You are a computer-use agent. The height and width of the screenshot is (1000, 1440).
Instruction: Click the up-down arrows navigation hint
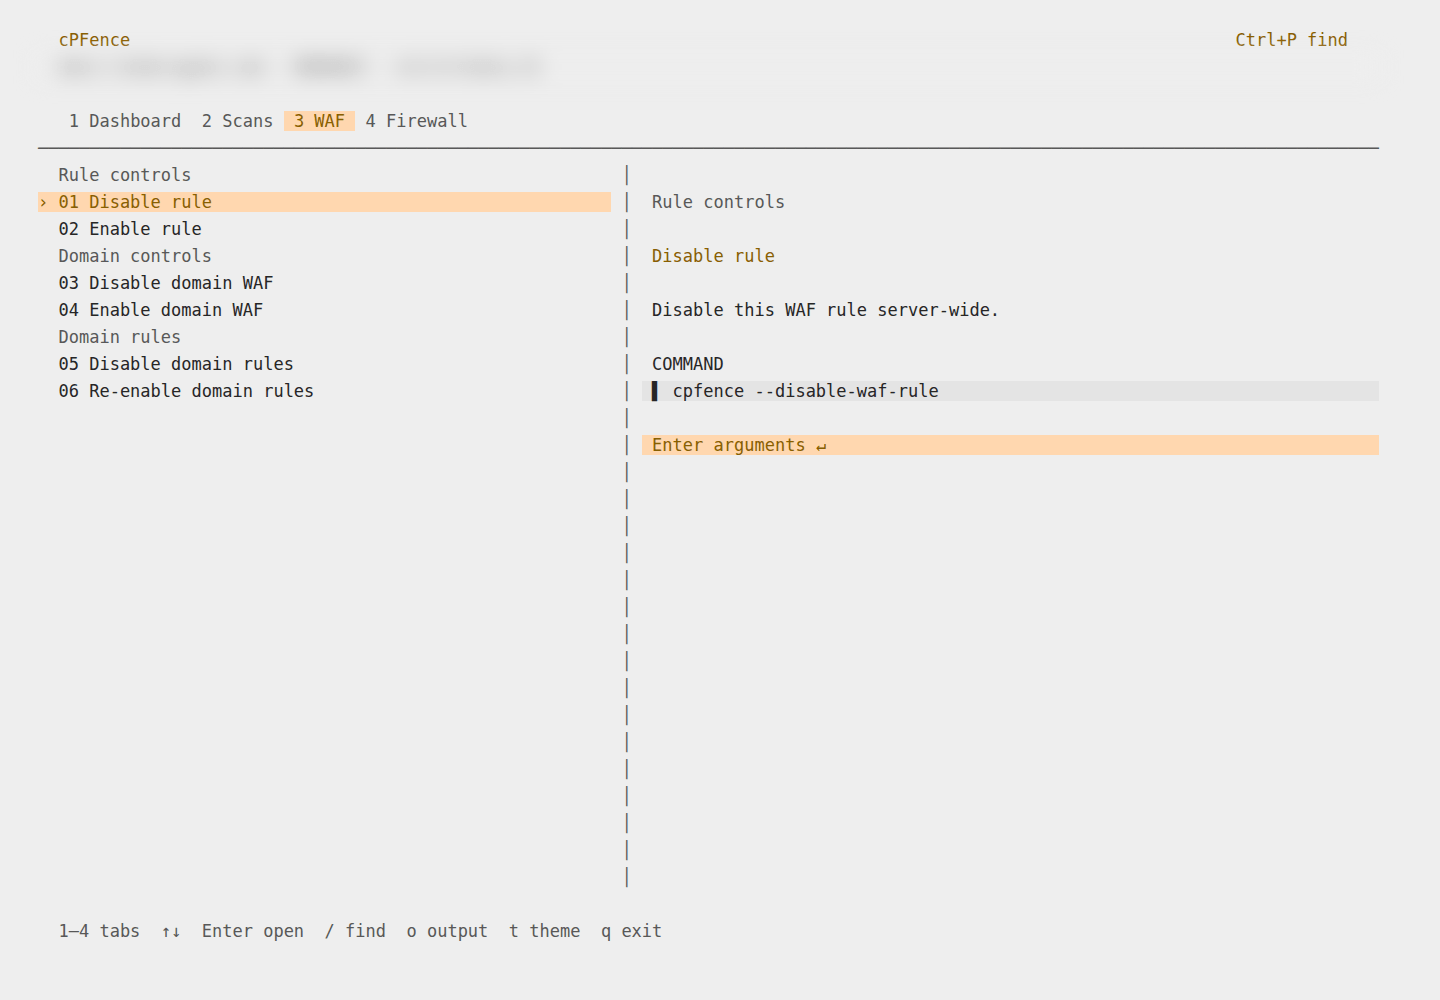pyautogui.click(x=171, y=932)
